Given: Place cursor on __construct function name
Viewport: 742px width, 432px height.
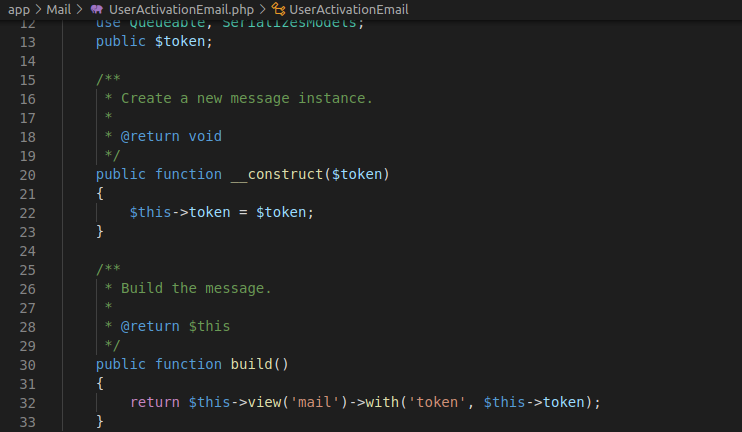Looking at the screenshot, I should (x=275, y=174).
